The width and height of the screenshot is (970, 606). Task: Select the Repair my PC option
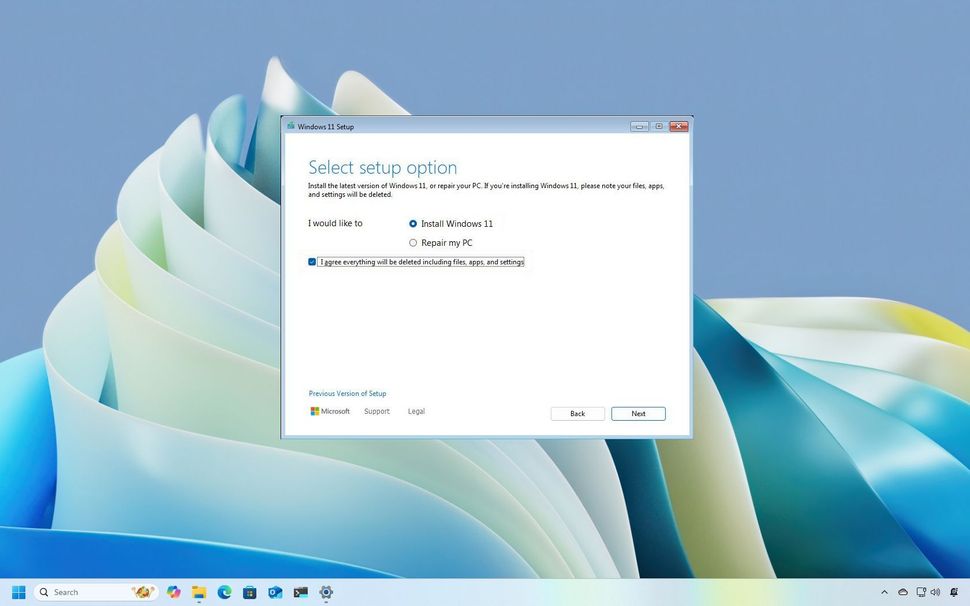point(413,242)
